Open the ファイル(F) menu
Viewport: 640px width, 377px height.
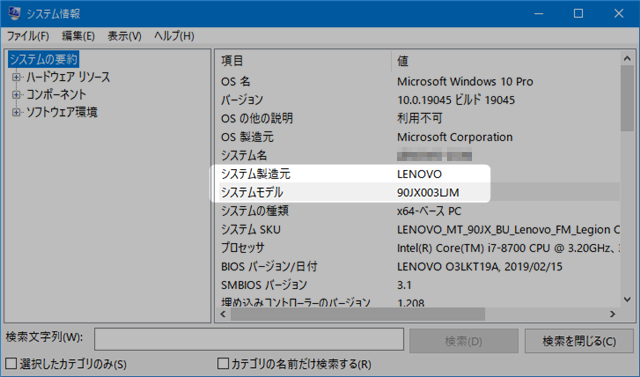(28, 36)
